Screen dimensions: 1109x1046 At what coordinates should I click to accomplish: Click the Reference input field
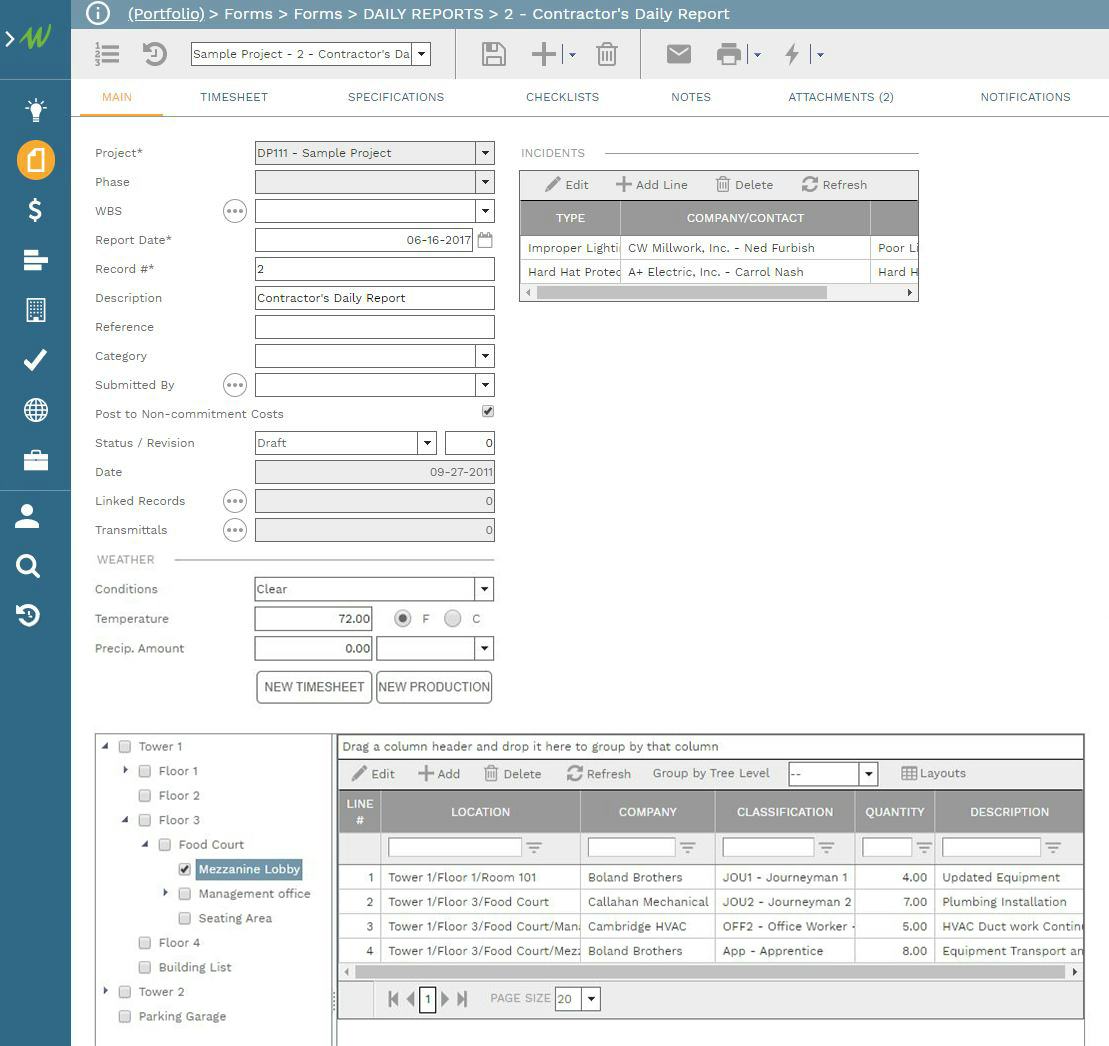tap(374, 327)
